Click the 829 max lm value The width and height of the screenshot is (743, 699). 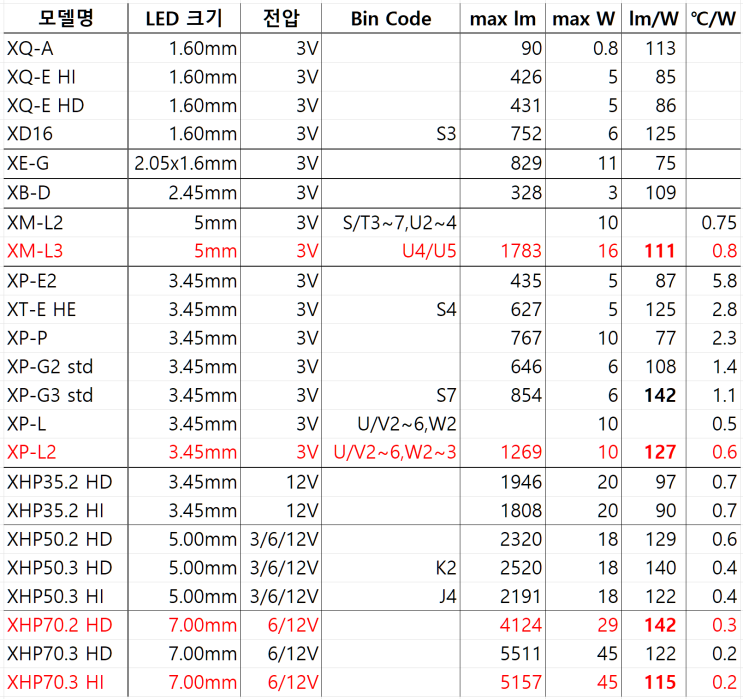coord(526,163)
